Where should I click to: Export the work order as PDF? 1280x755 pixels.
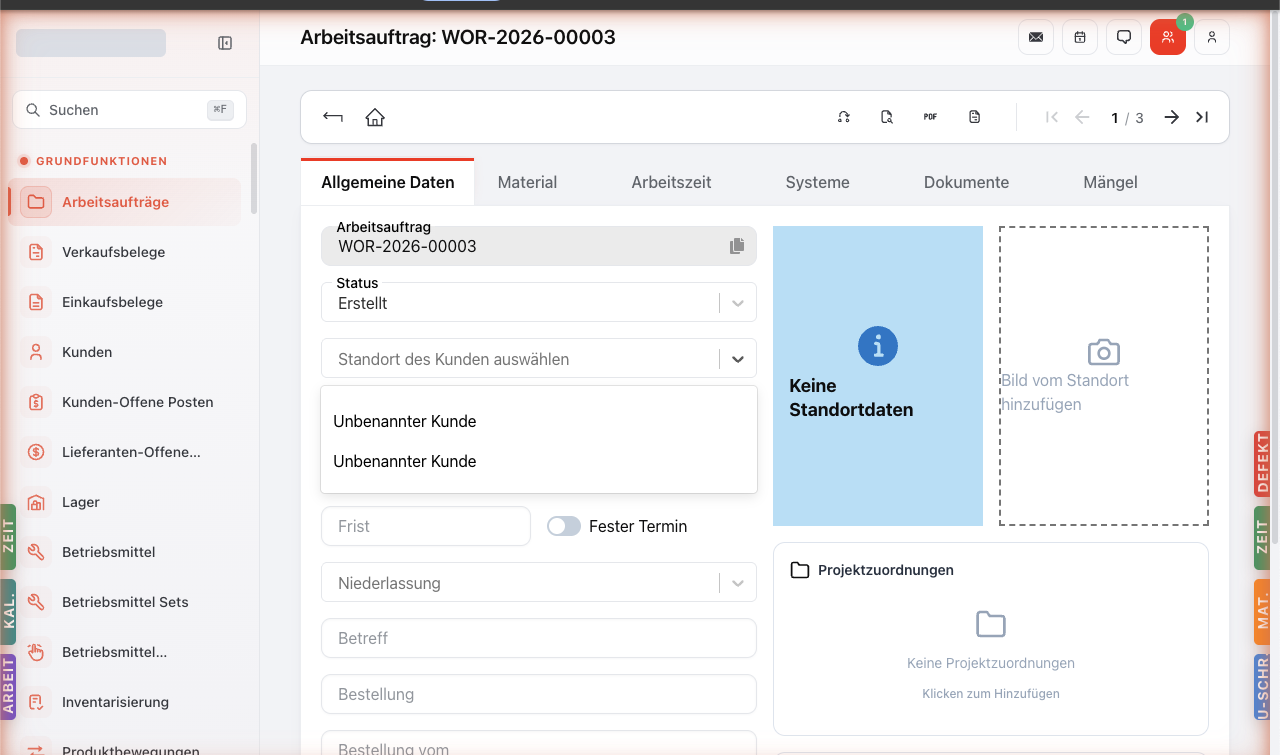pos(930,117)
